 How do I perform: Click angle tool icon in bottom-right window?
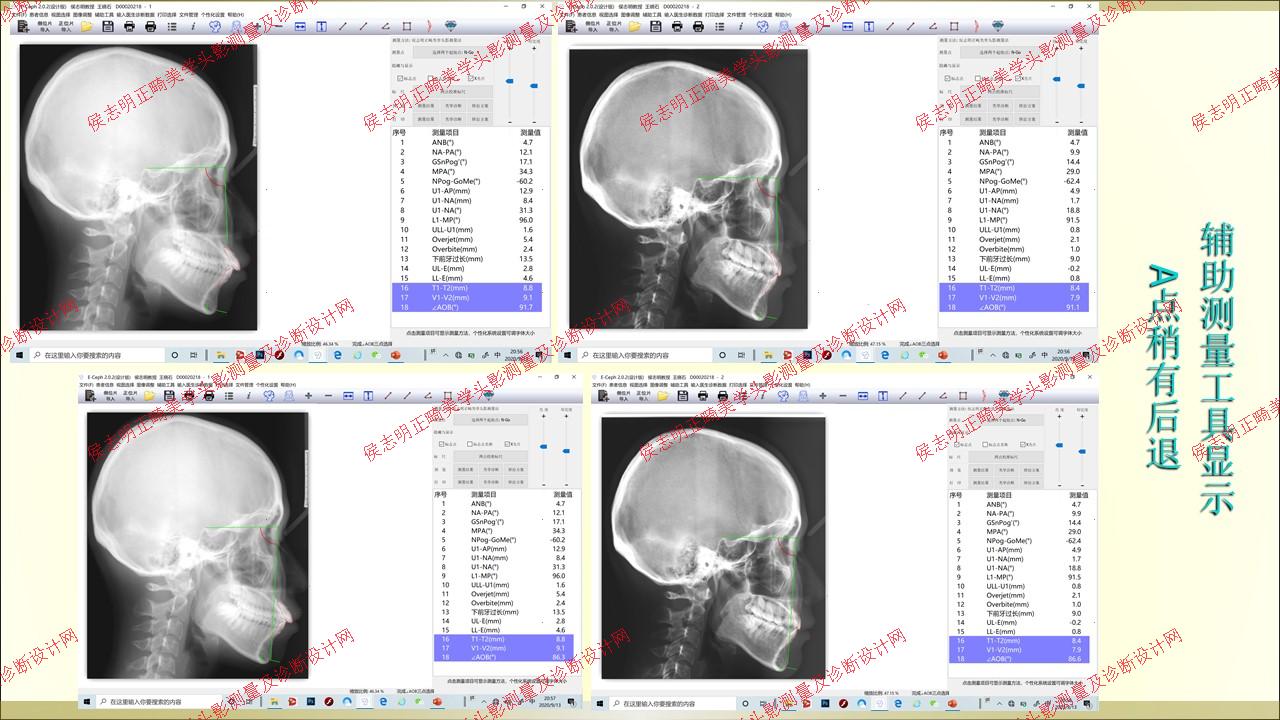tap(943, 396)
